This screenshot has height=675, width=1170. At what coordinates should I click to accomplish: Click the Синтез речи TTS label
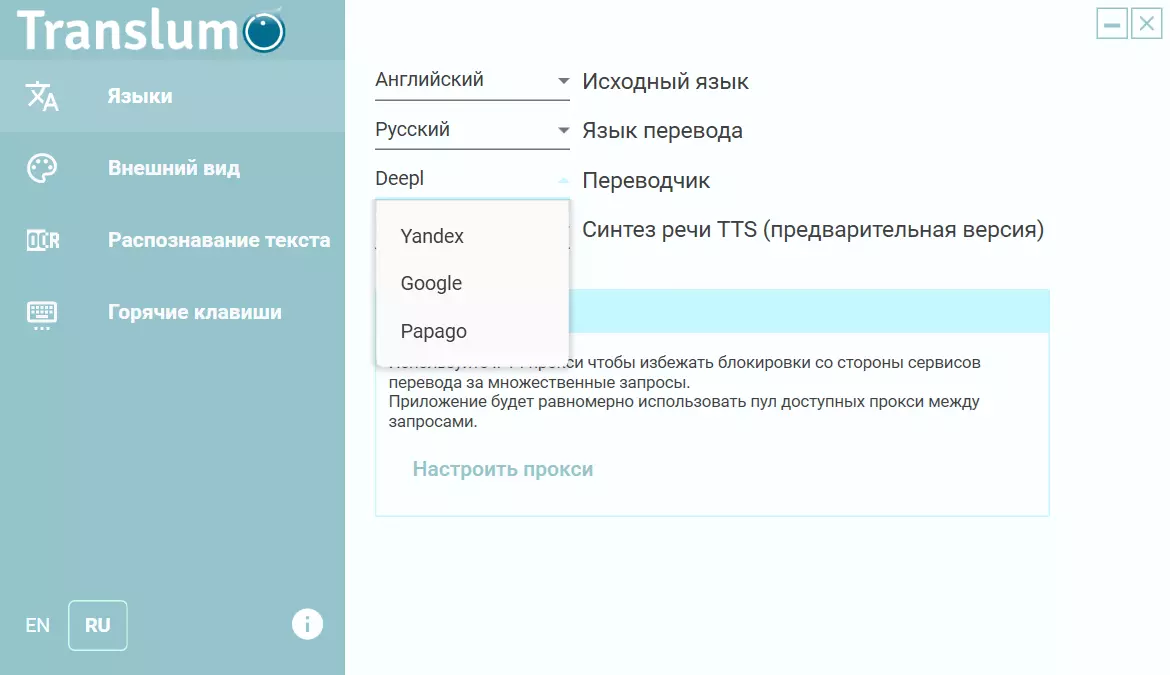(813, 230)
